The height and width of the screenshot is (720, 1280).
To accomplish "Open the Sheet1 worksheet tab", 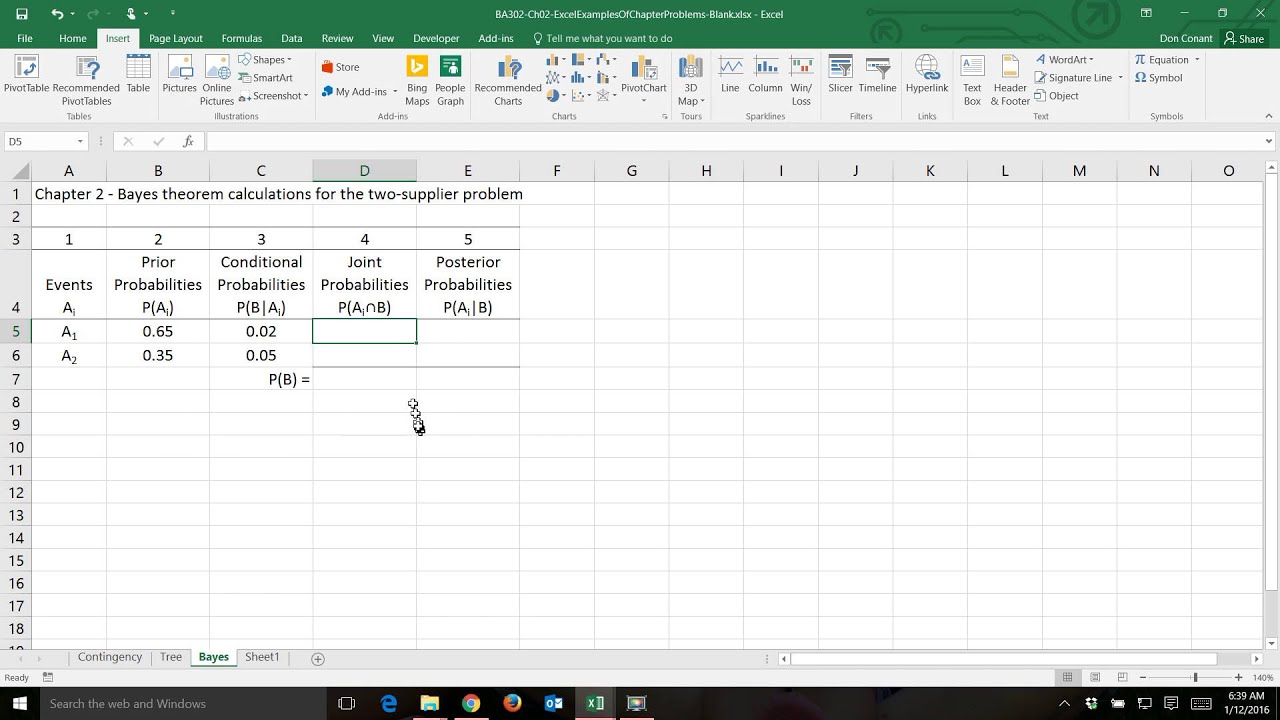I will click(x=262, y=657).
